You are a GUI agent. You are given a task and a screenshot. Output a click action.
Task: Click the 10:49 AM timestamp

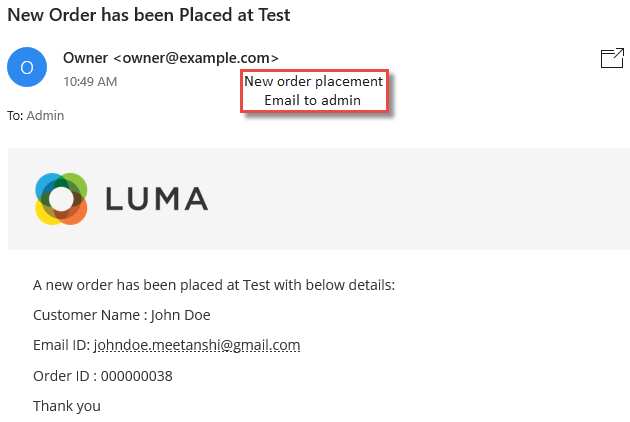[x=90, y=82]
